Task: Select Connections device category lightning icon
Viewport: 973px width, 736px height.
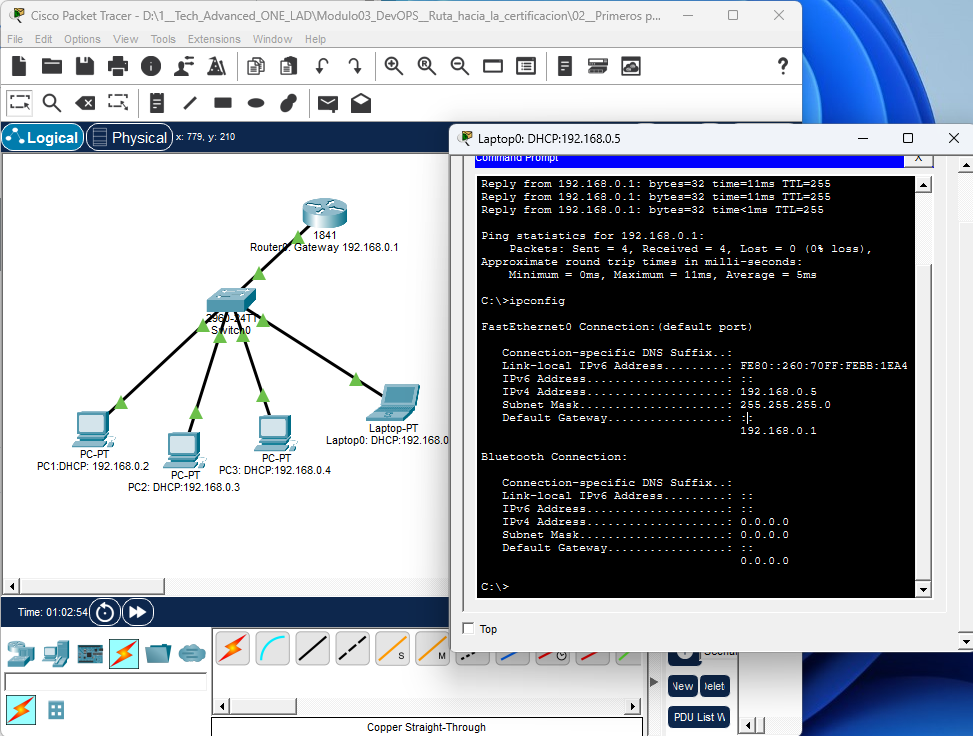Action: pos(124,653)
